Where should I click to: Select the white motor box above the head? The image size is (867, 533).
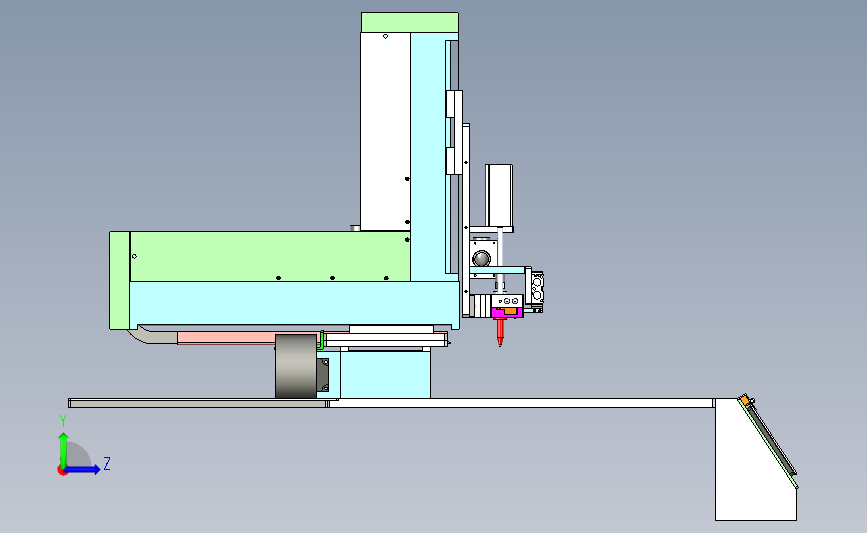(x=499, y=196)
